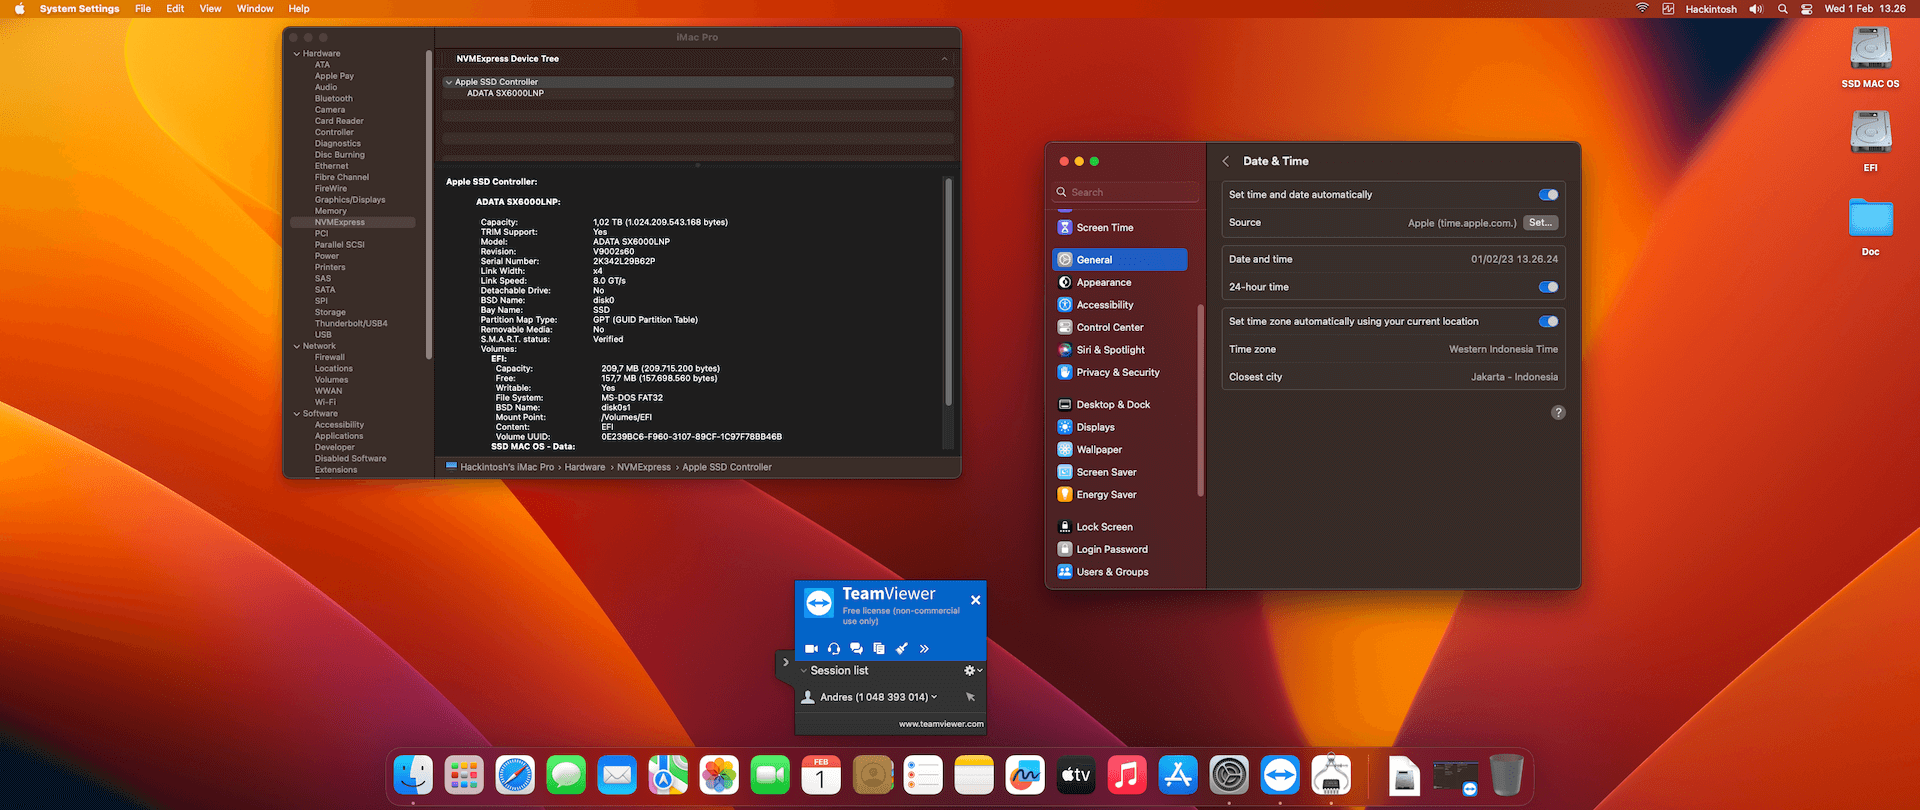Select General in Settings sidebar
This screenshot has width=1920, height=810.
pyautogui.click(x=1120, y=260)
